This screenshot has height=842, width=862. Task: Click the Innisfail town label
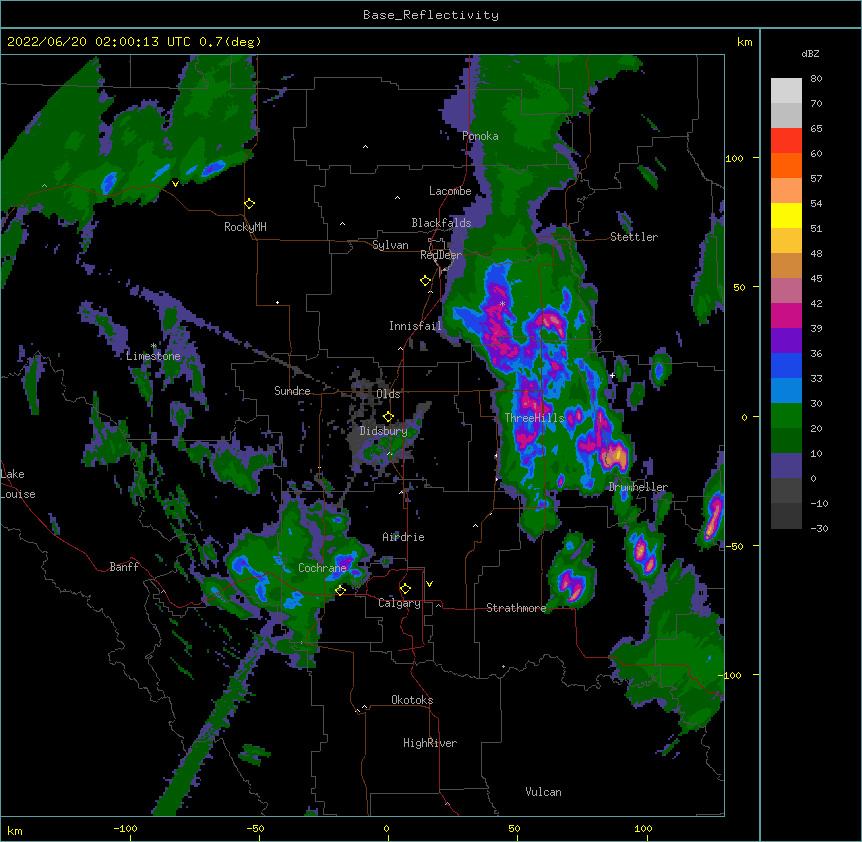click(415, 326)
